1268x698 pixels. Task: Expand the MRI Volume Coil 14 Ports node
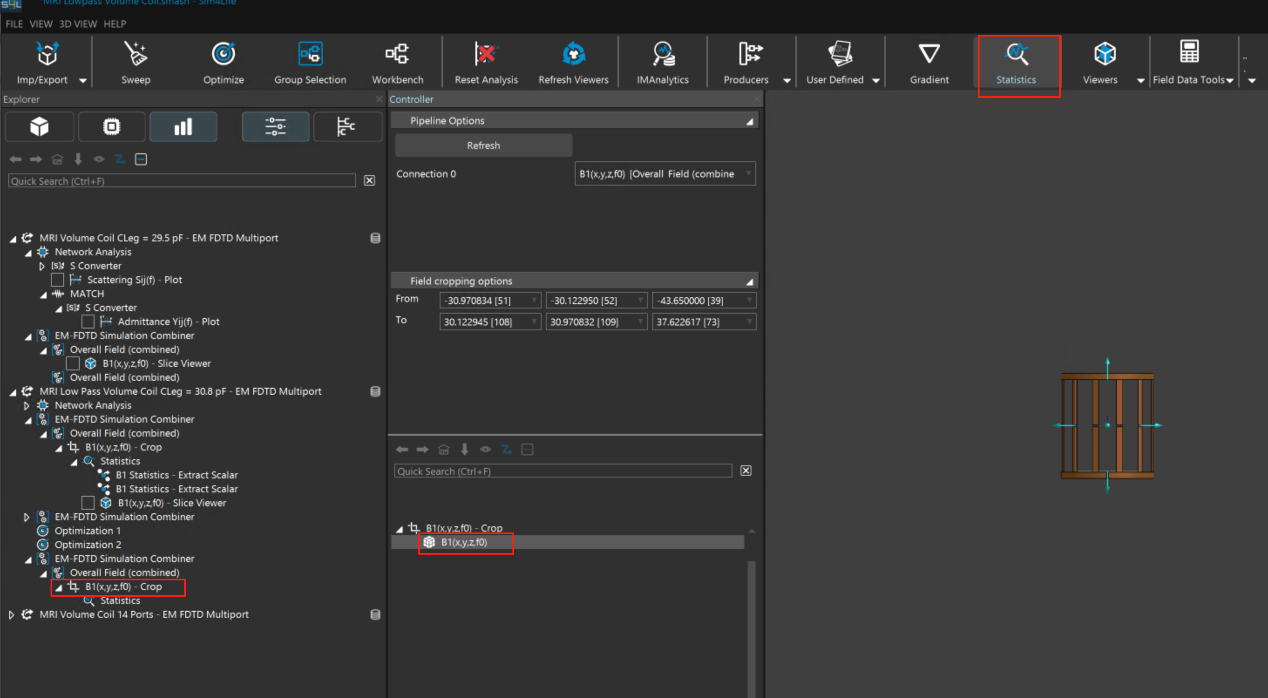click(13, 615)
